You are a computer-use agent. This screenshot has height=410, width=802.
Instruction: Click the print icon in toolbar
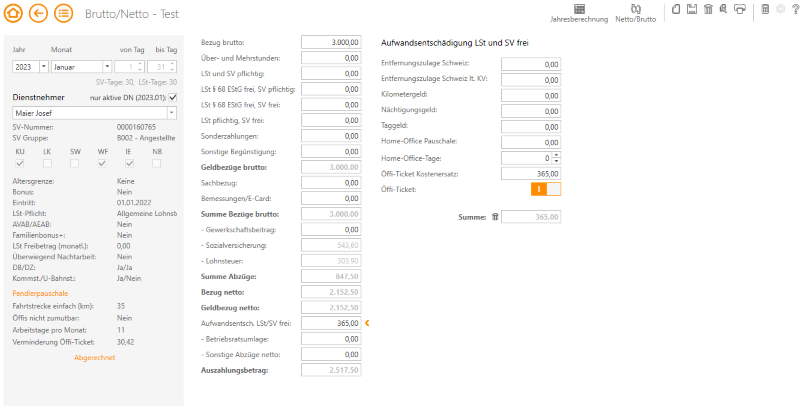click(x=739, y=9)
